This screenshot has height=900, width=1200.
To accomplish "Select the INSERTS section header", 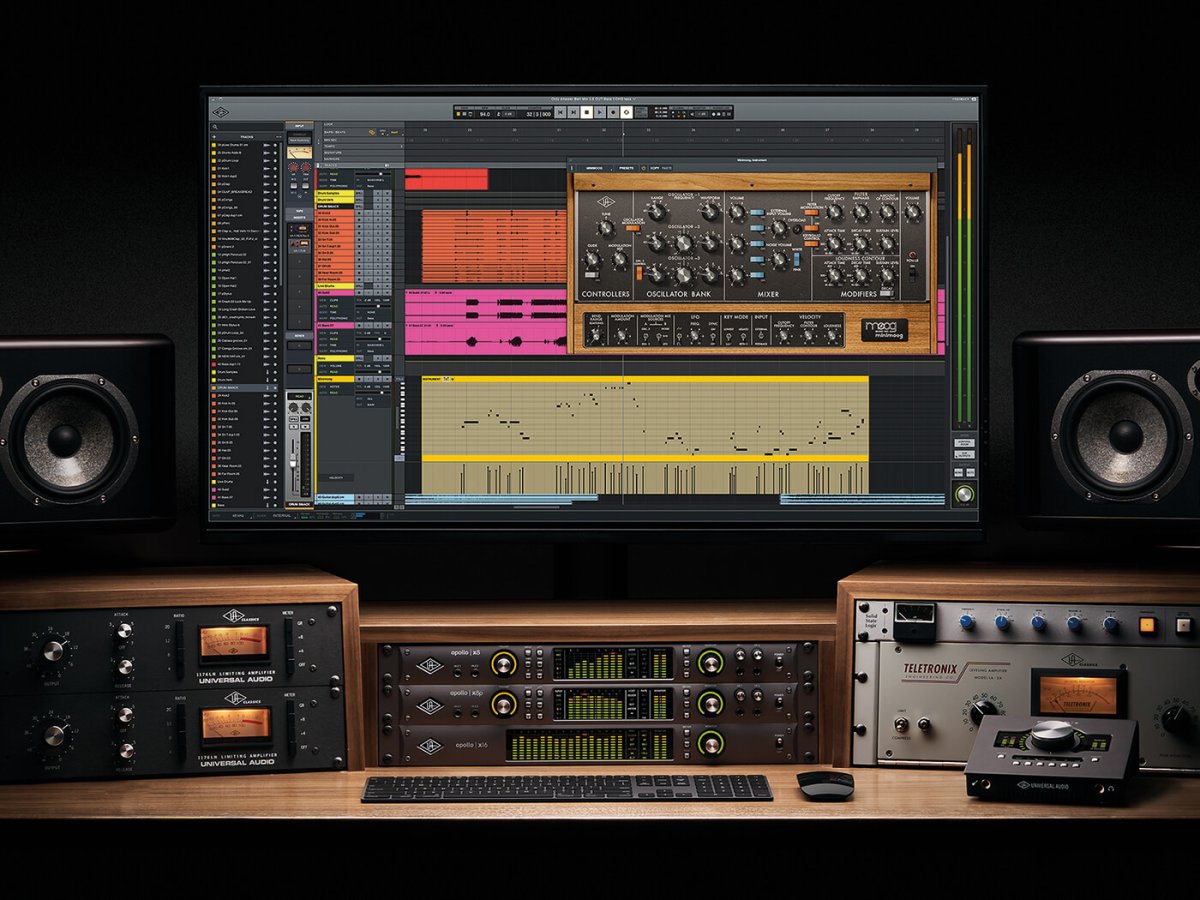I will click(299, 218).
